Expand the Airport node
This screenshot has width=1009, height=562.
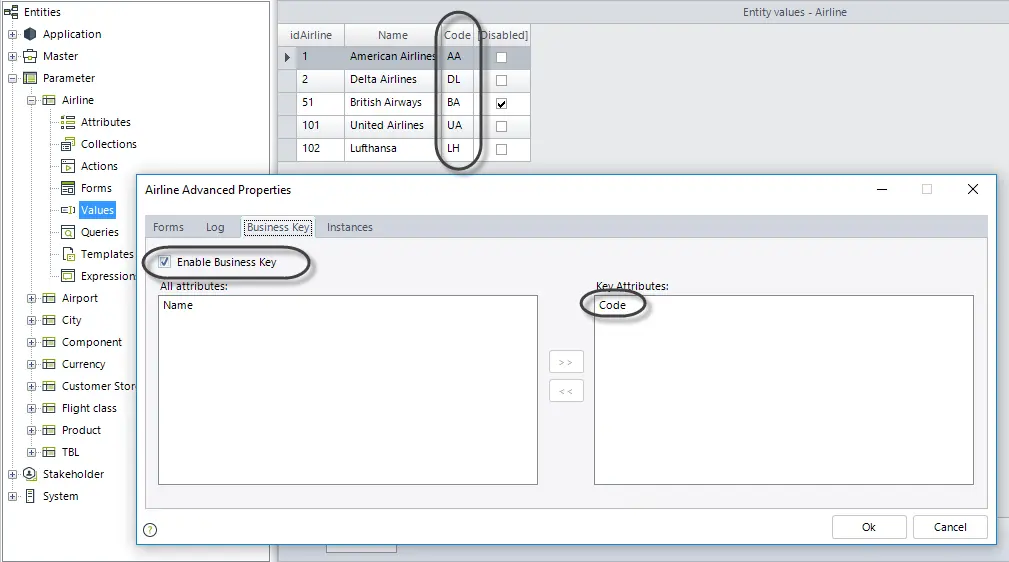click(31, 298)
